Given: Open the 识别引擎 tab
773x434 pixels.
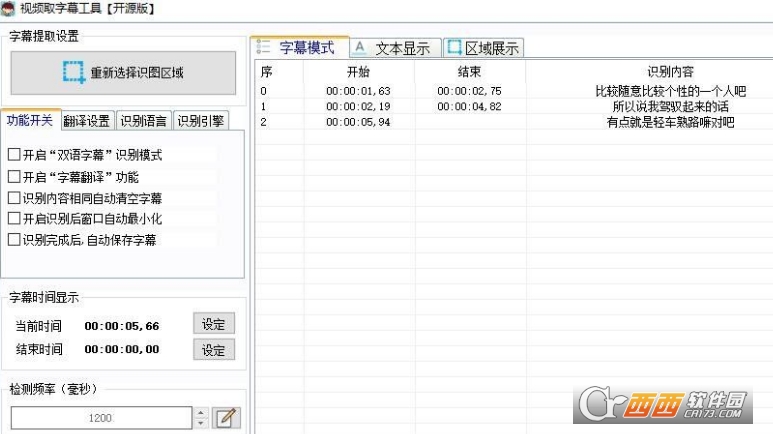Looking at the screenshot, I should pyautogui.click(x=201, y=120).
